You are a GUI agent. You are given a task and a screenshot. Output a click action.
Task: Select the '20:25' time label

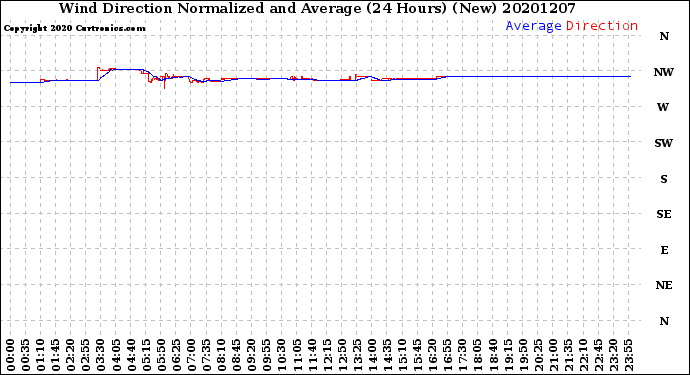[538, 355]
